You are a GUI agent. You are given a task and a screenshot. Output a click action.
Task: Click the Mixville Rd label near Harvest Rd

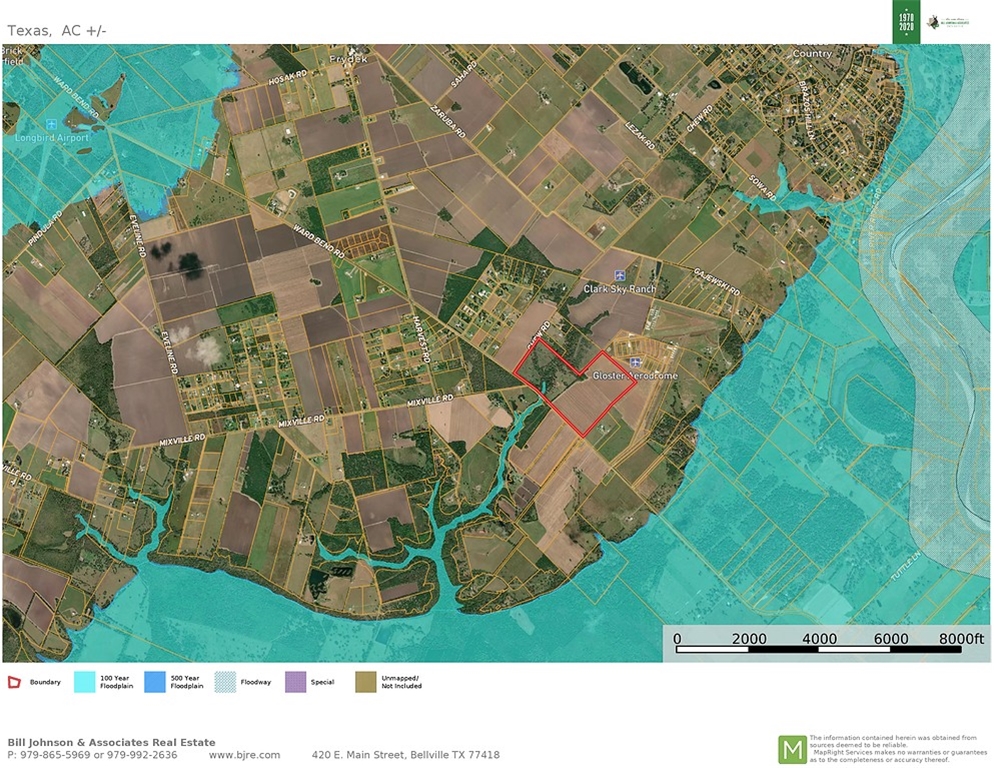pyautogui.click(x=430, y=399)
